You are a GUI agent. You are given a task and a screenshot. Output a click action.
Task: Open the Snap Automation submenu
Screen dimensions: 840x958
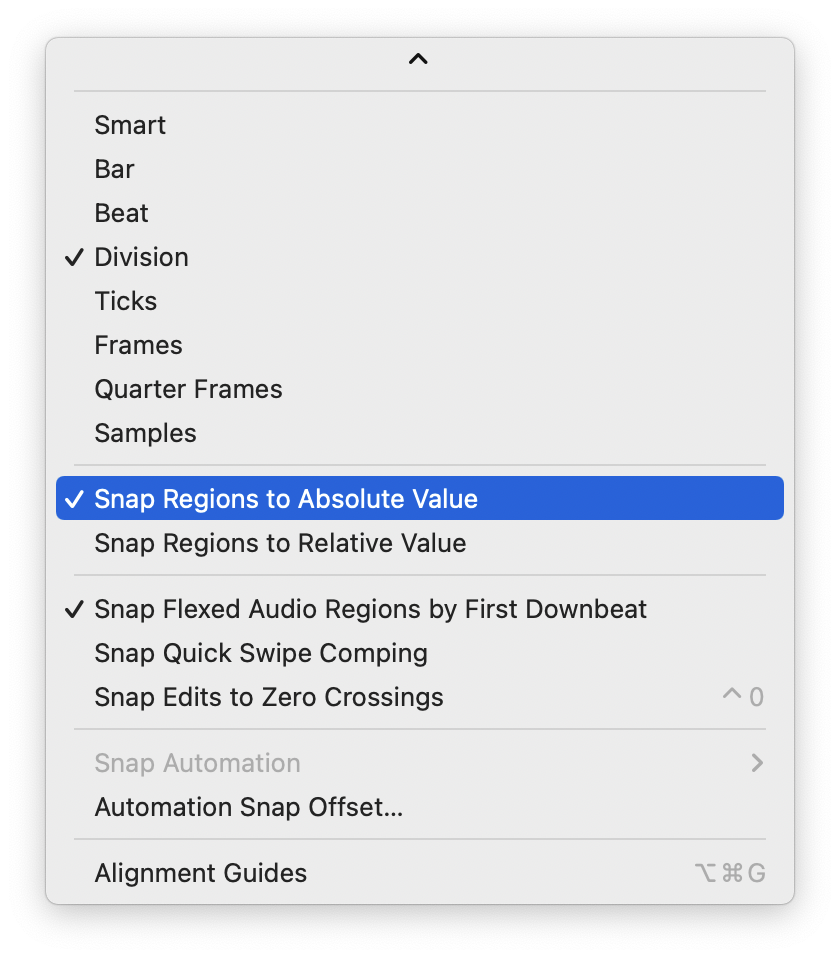[197, 763]
